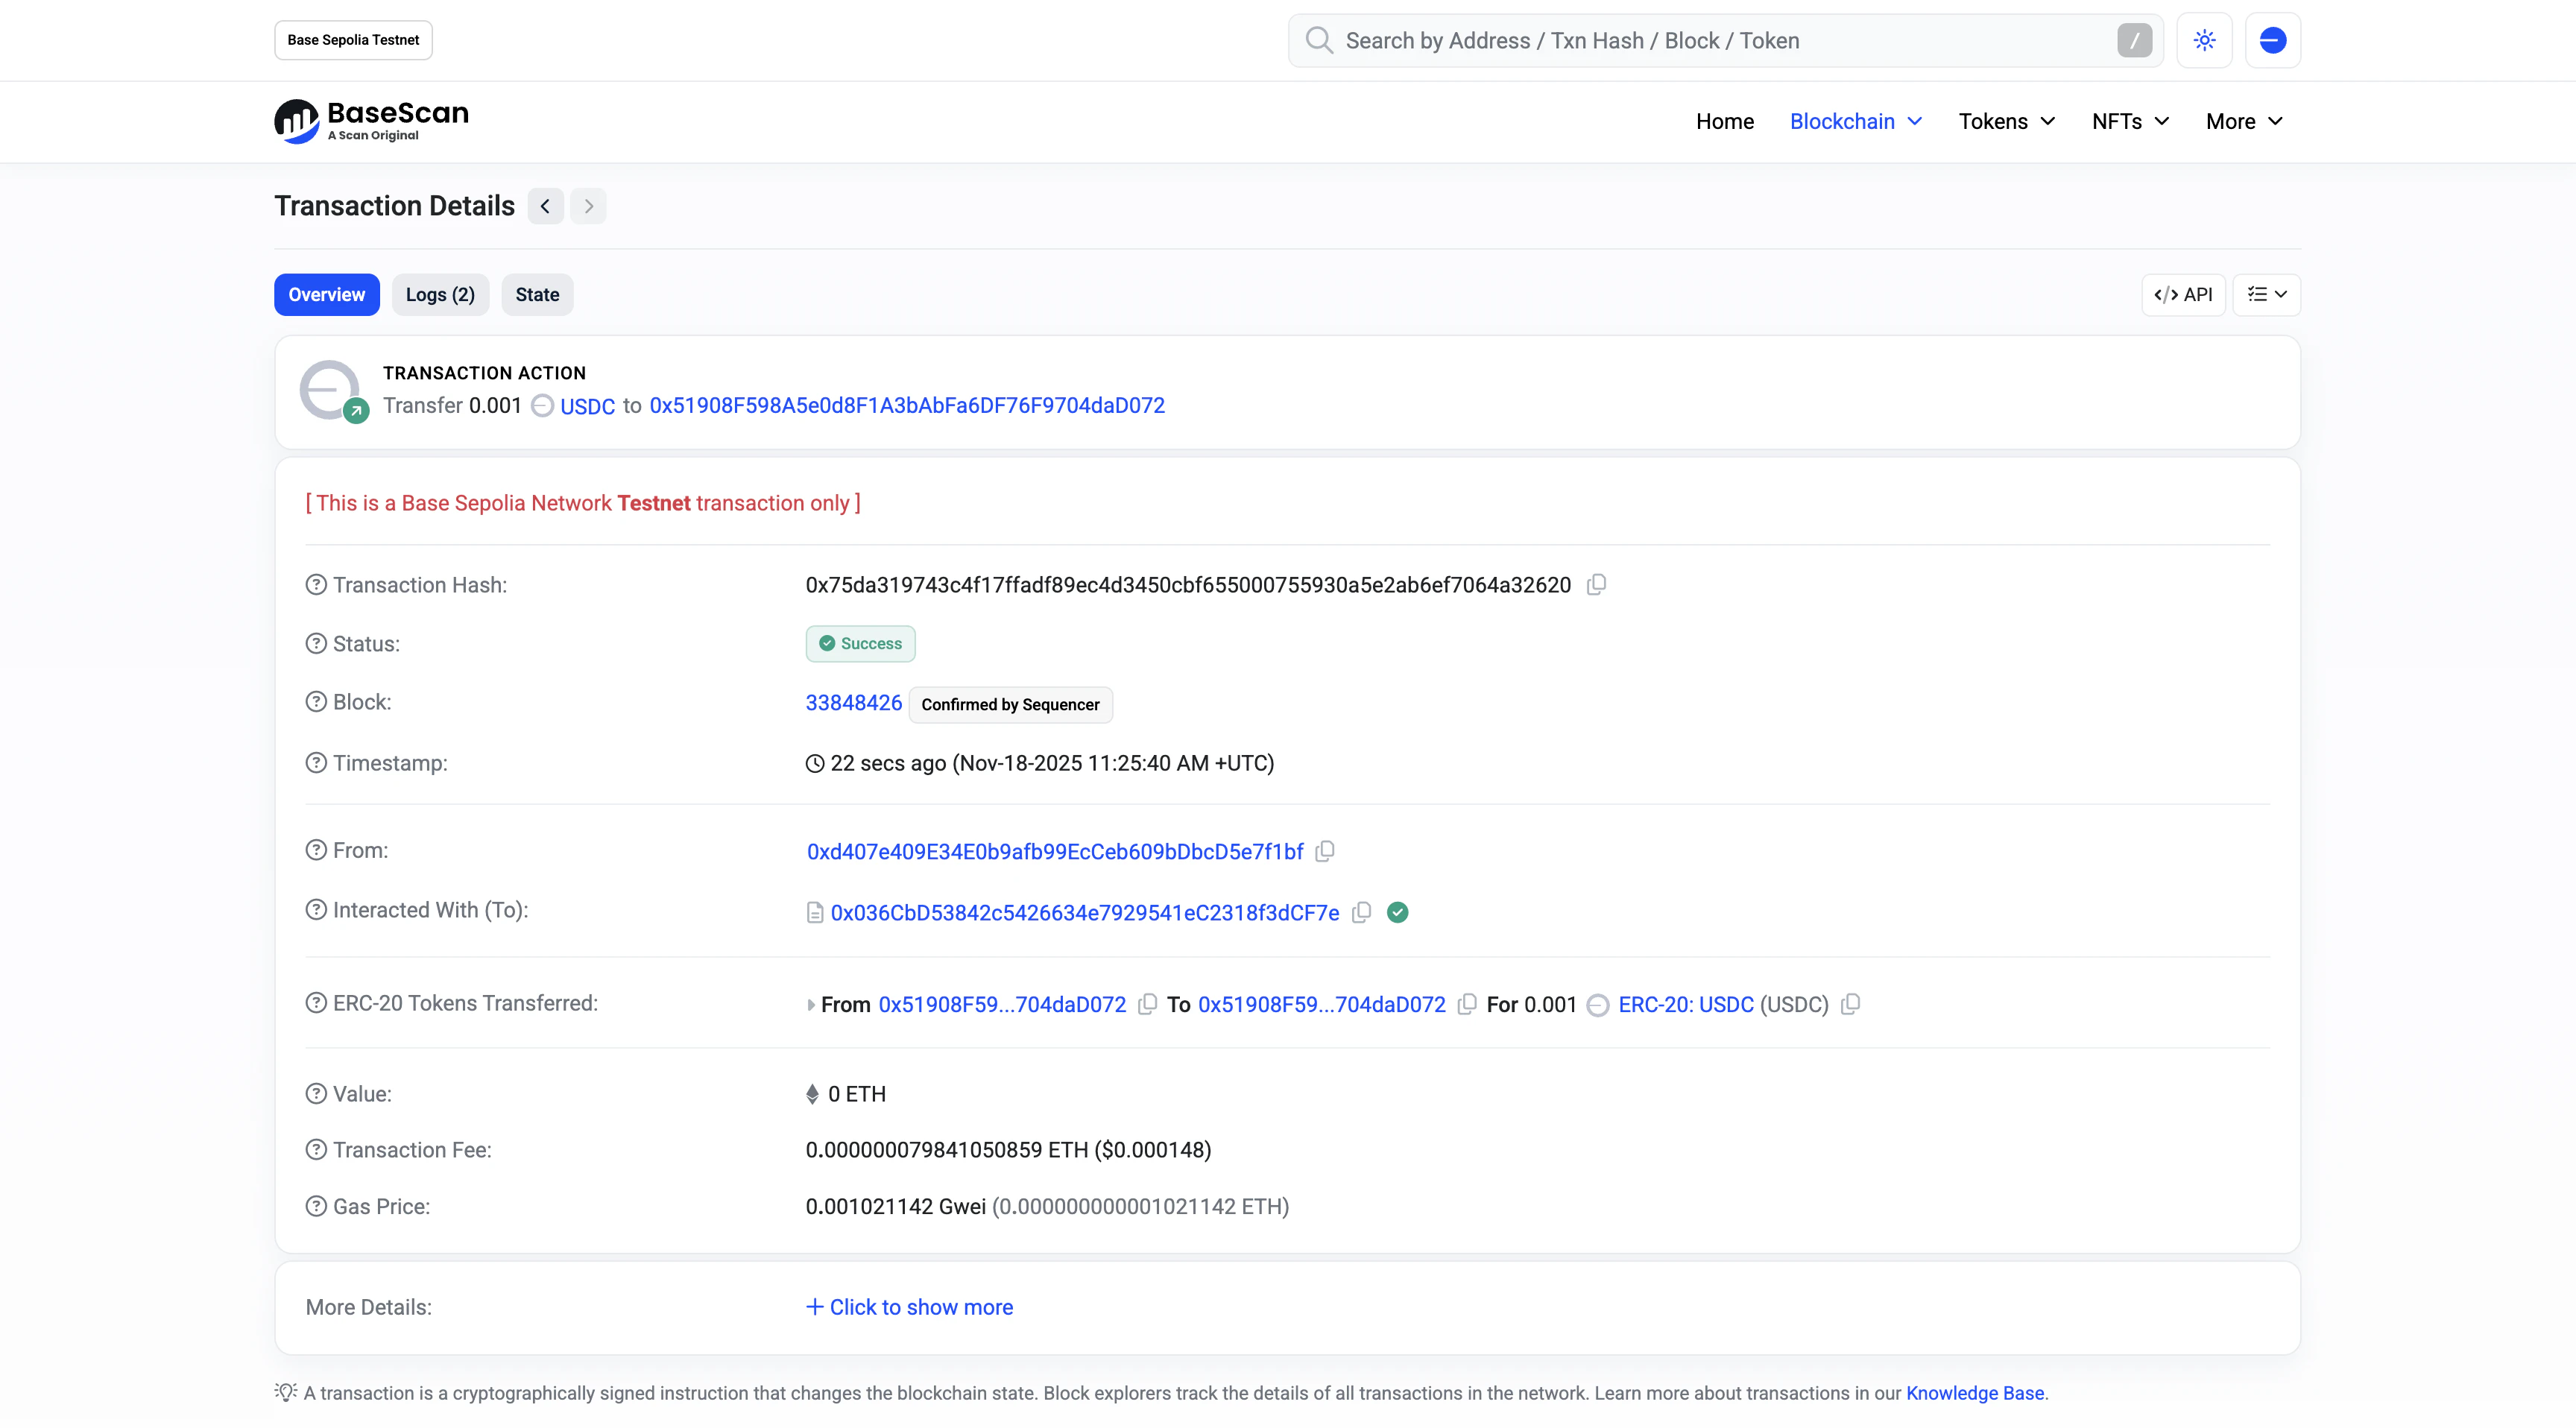Viewport: 2576px width, 1428px height.
Task: Click the 0 ETH value text
Action: pyautogui.click(x=856, y=1094)
